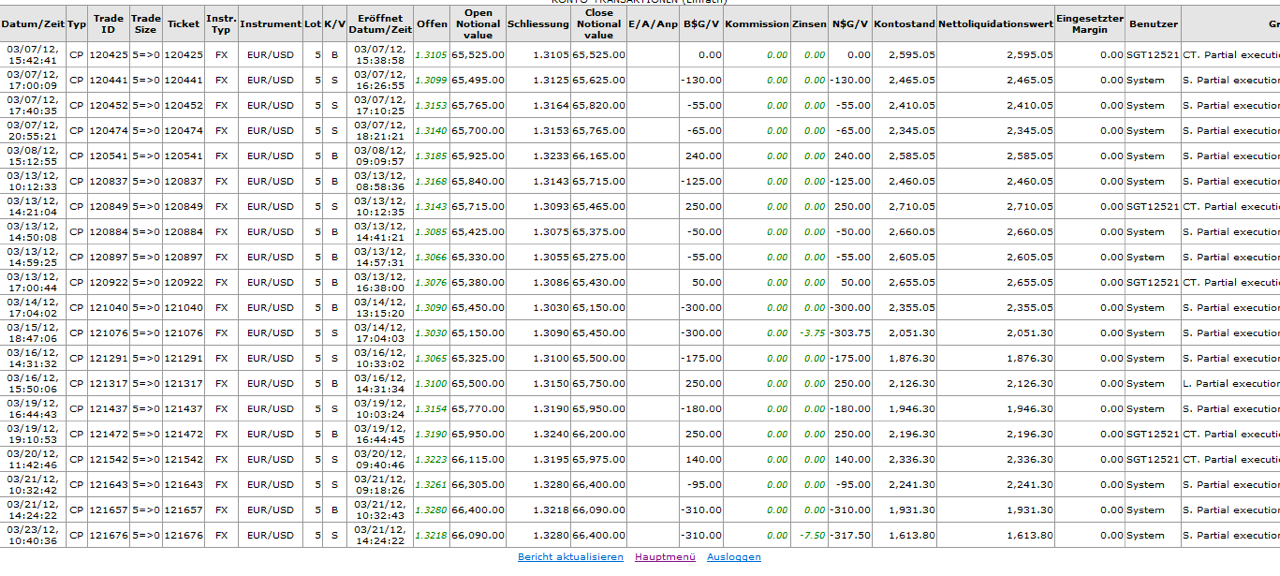1280x576 pixels.
Task: Click the Bericht aktualisieren link
Action: coord(570,557)
